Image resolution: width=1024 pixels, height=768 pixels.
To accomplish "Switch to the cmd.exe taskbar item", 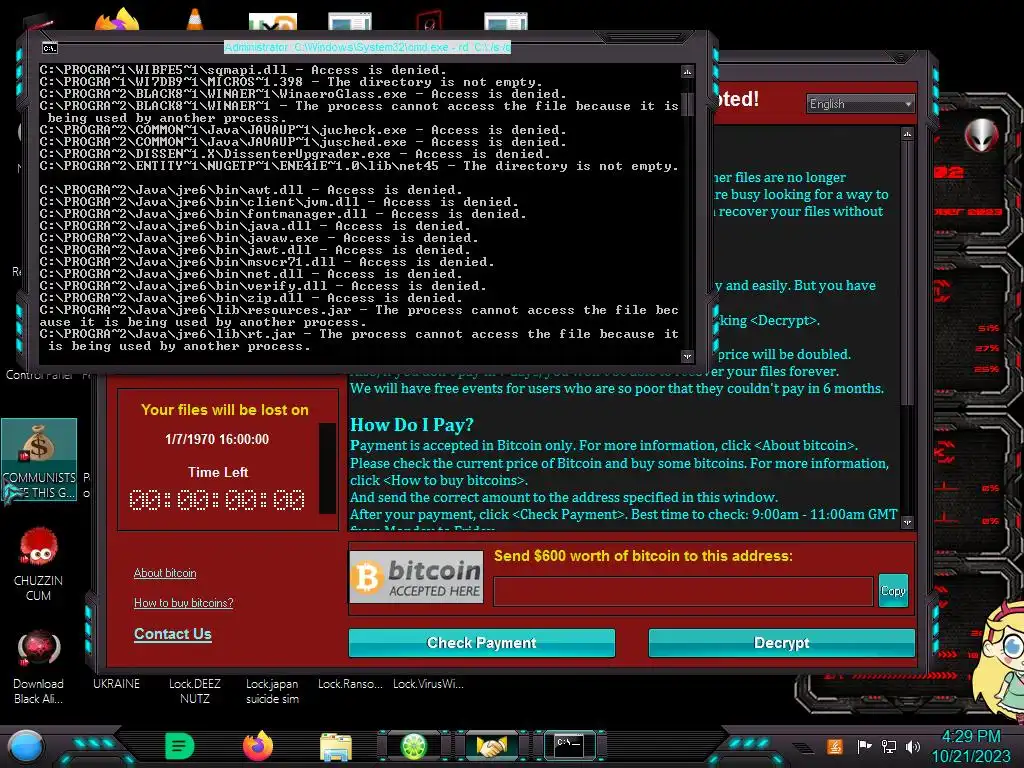I will click(569, 744).
